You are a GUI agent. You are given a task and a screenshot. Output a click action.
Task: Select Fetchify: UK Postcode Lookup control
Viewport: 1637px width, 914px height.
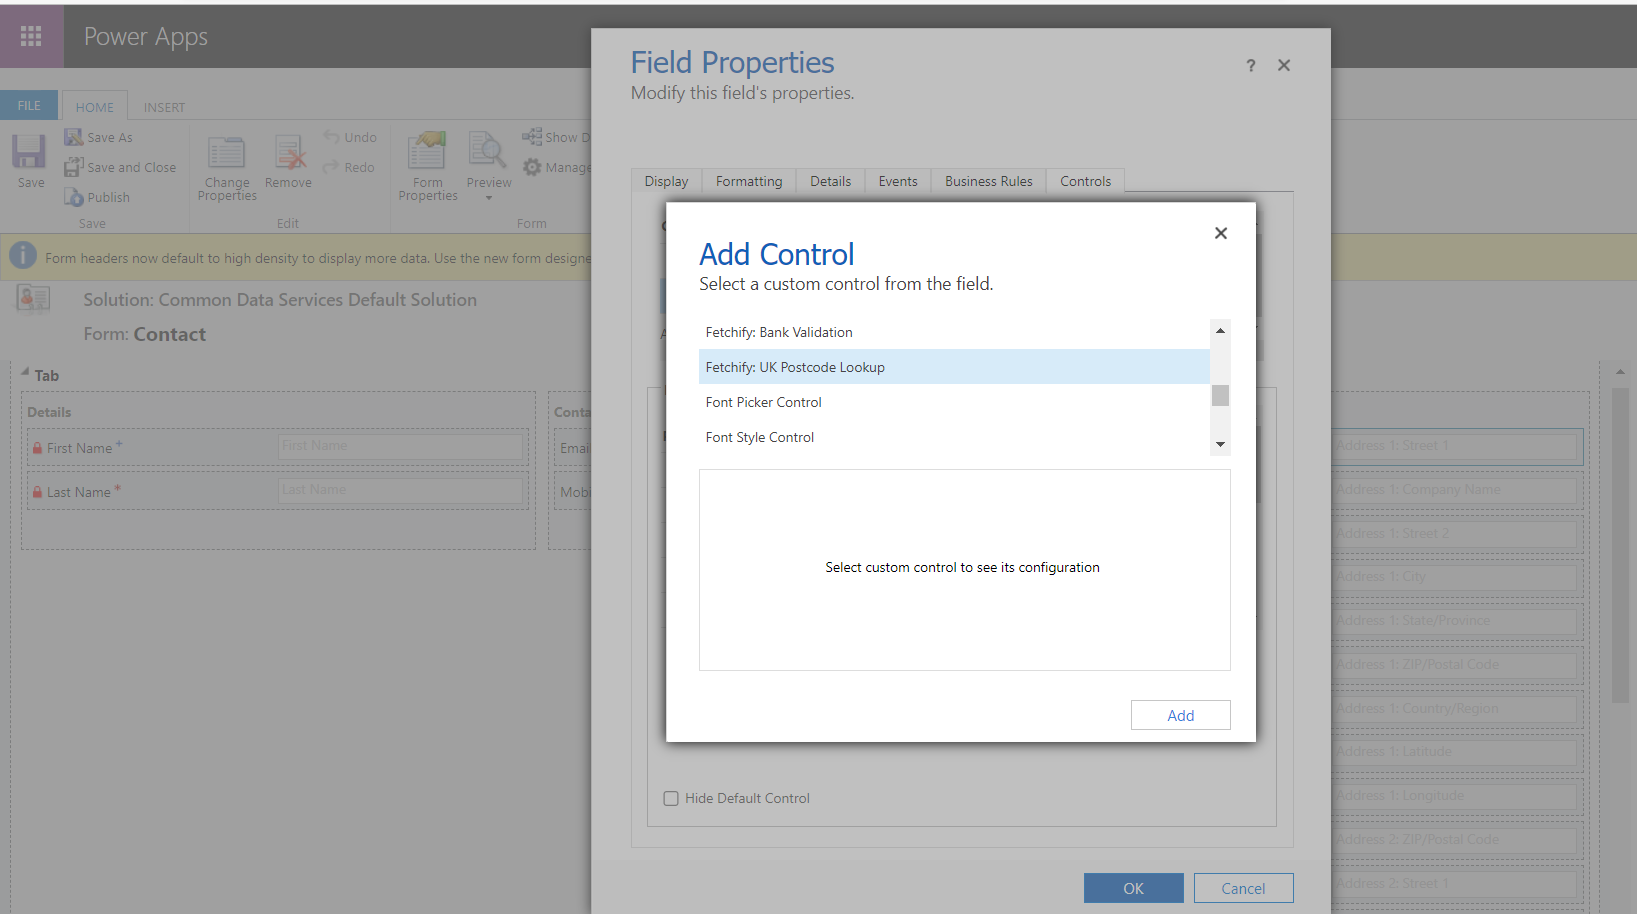pos(954,367)
